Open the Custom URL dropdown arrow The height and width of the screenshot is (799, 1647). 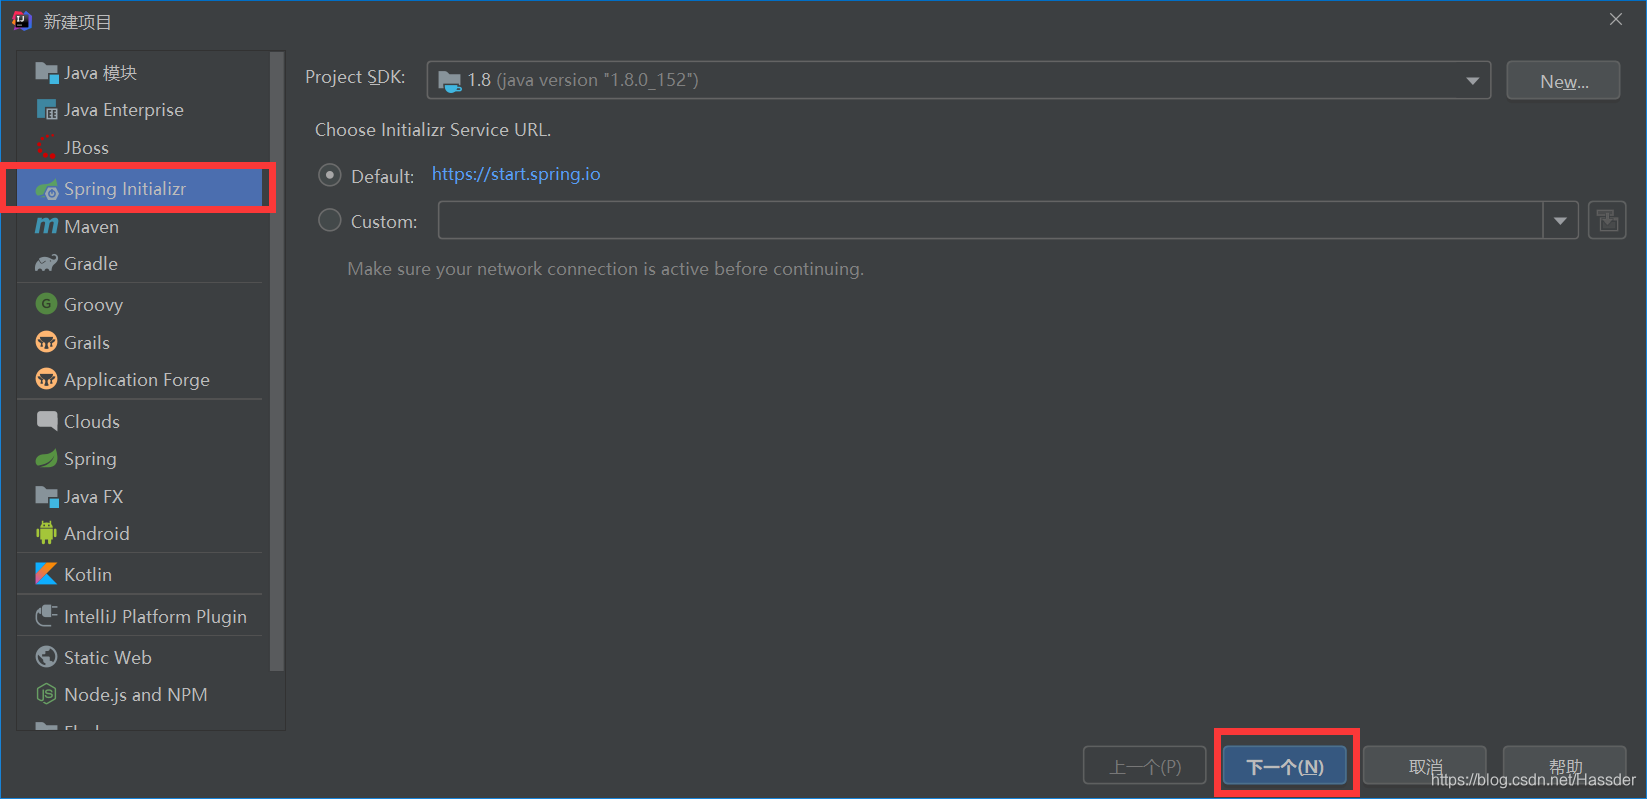click(1560, 220)
